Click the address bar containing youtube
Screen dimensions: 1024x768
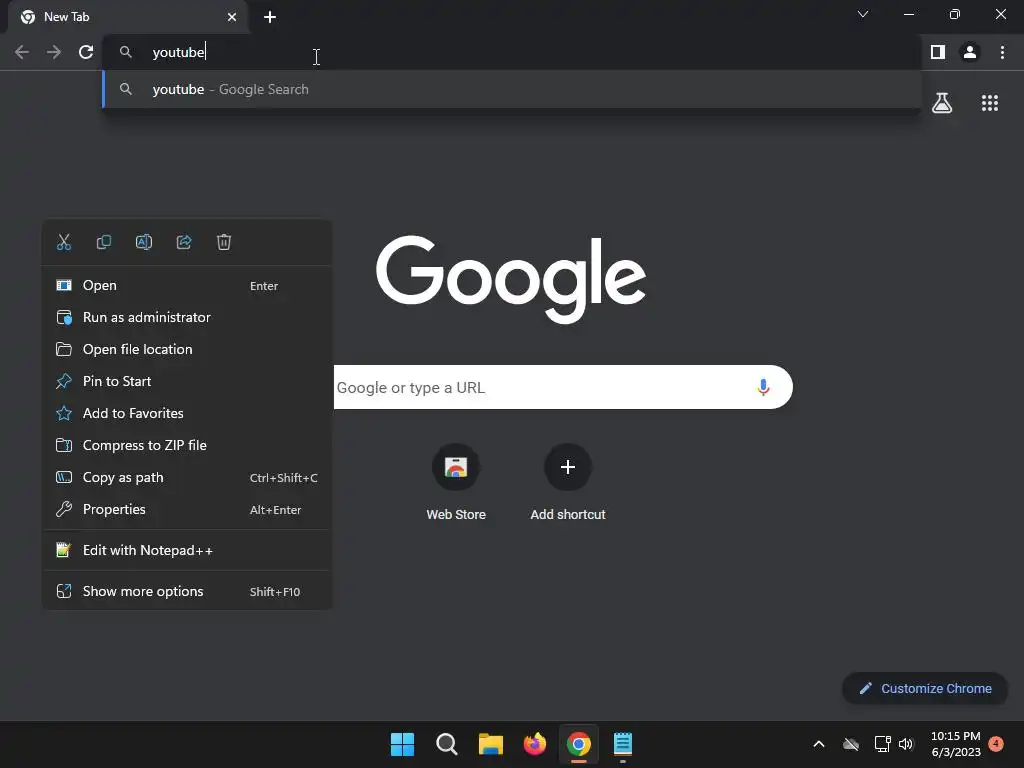512,52
